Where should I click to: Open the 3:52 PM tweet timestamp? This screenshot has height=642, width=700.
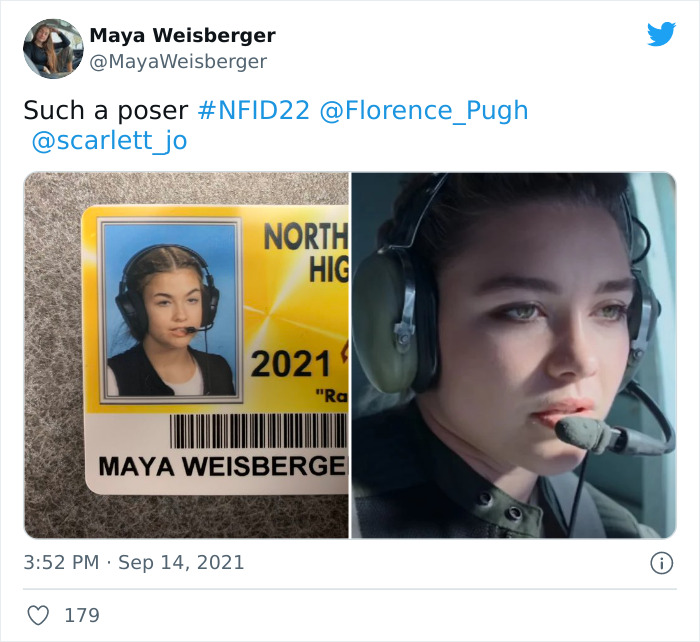pos(61,562)
